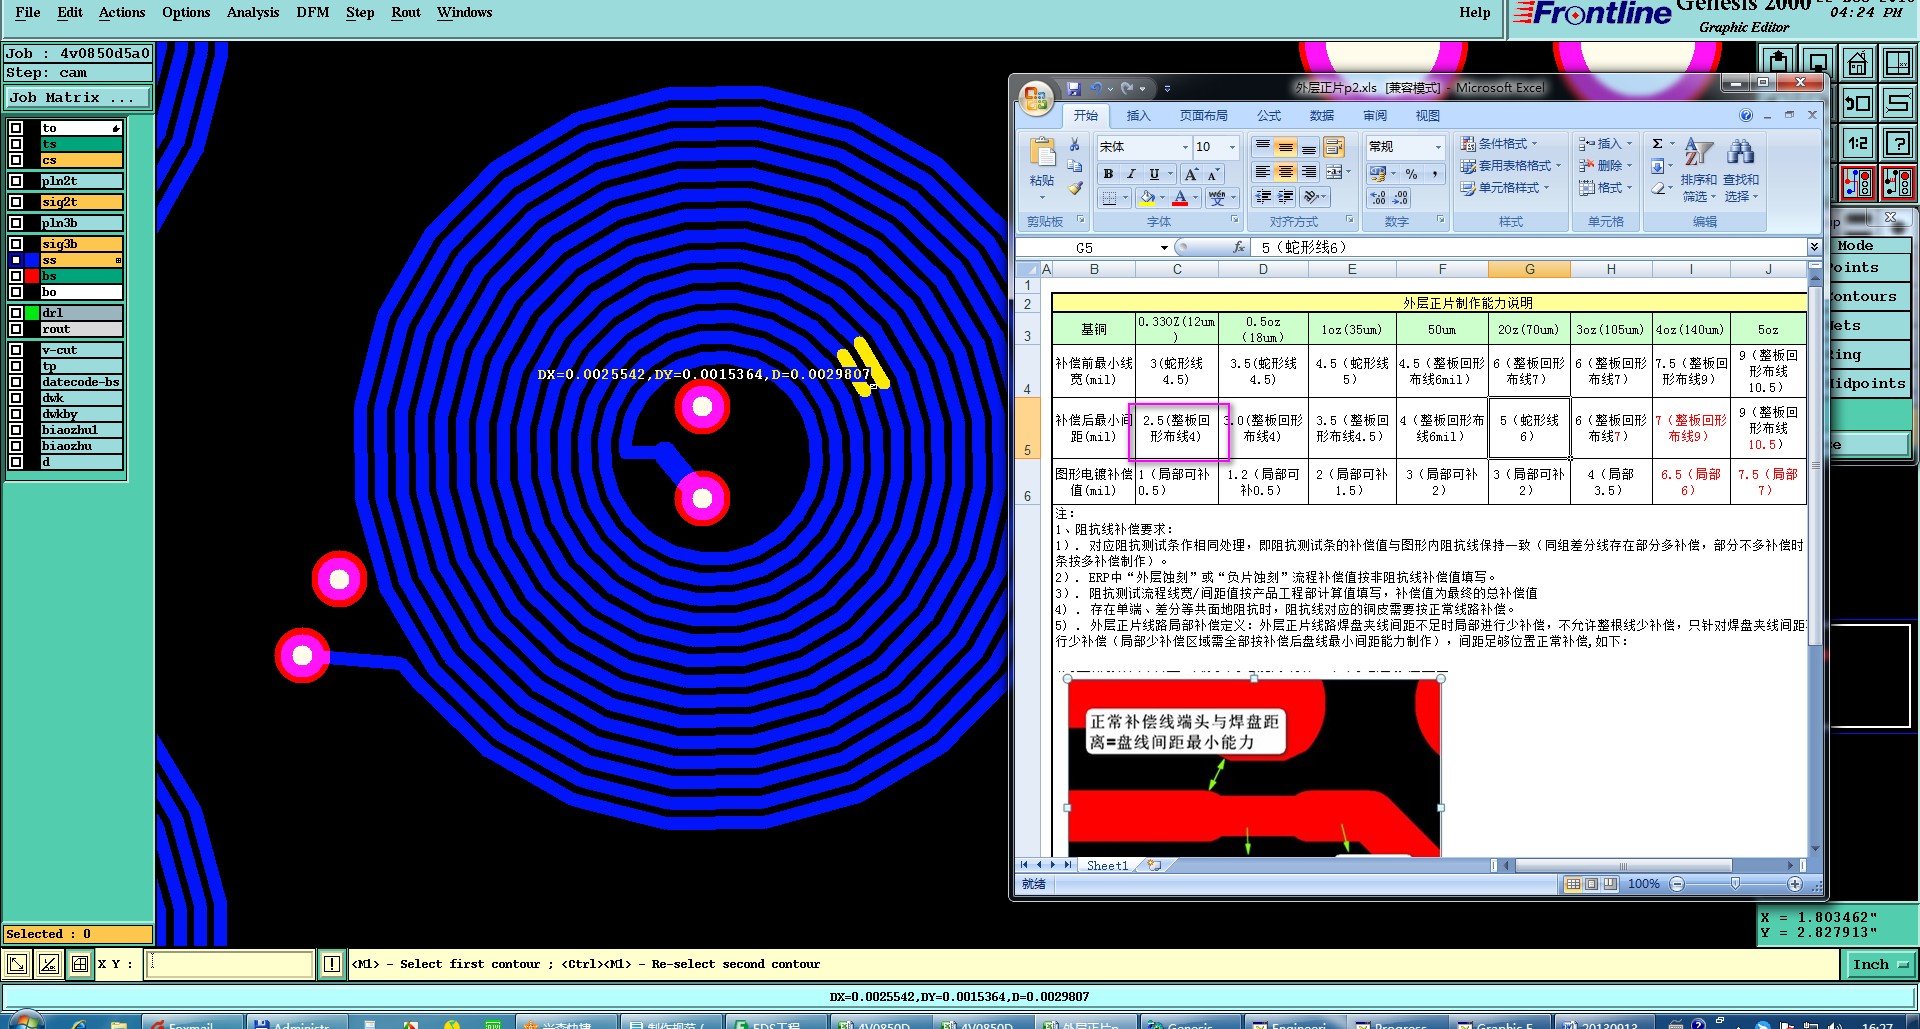Toggle the 'to' layer checkbox
Screen dimensions: 1920x1029
[16, 128]
